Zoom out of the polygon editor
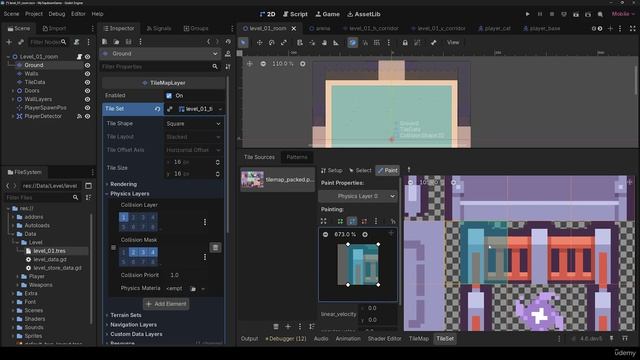 (x=325, y=234)
